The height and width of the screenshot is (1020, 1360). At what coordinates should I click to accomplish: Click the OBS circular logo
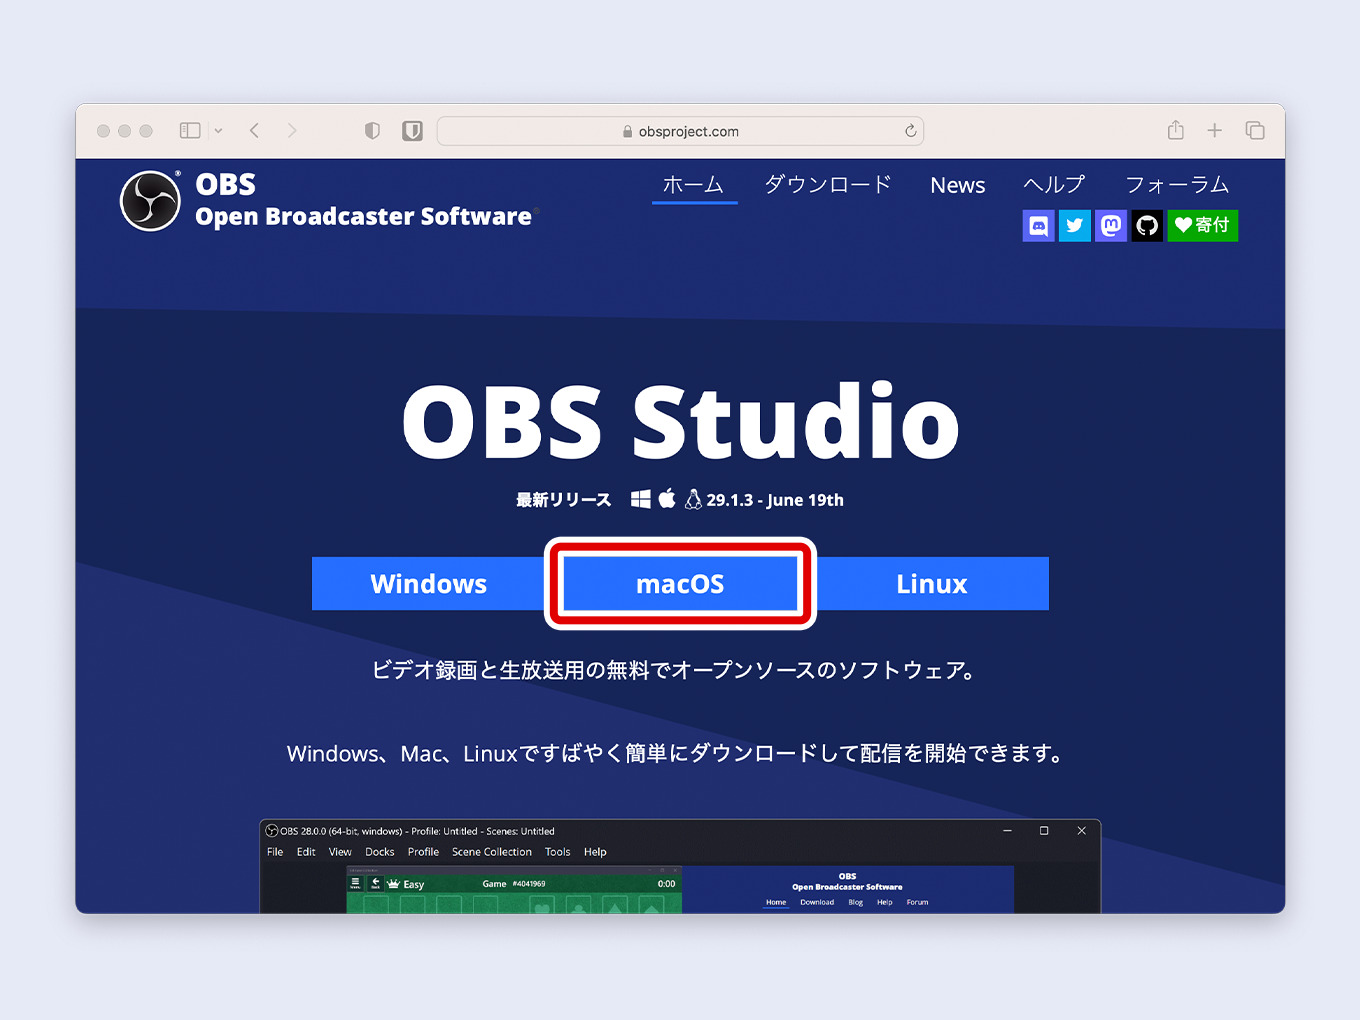point(150,201)
